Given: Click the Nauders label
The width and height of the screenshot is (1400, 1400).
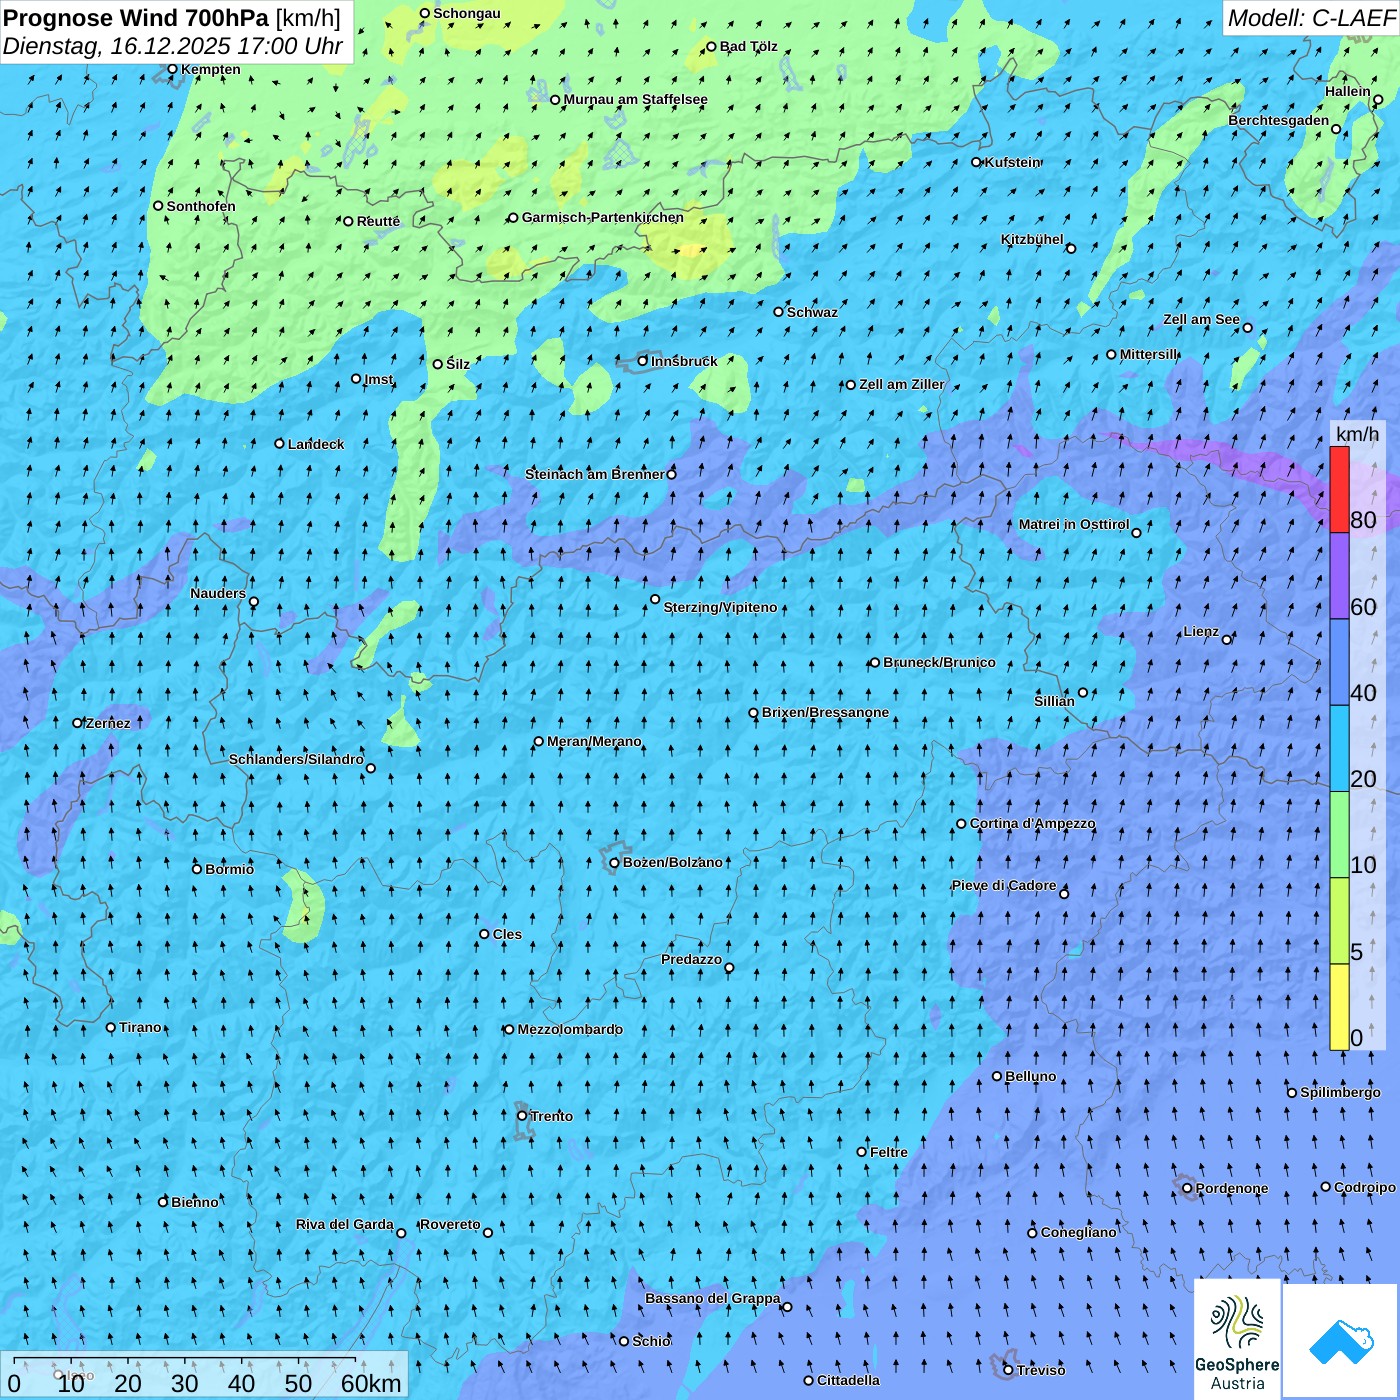Looking at the screenshot, I should pos(218,593).
